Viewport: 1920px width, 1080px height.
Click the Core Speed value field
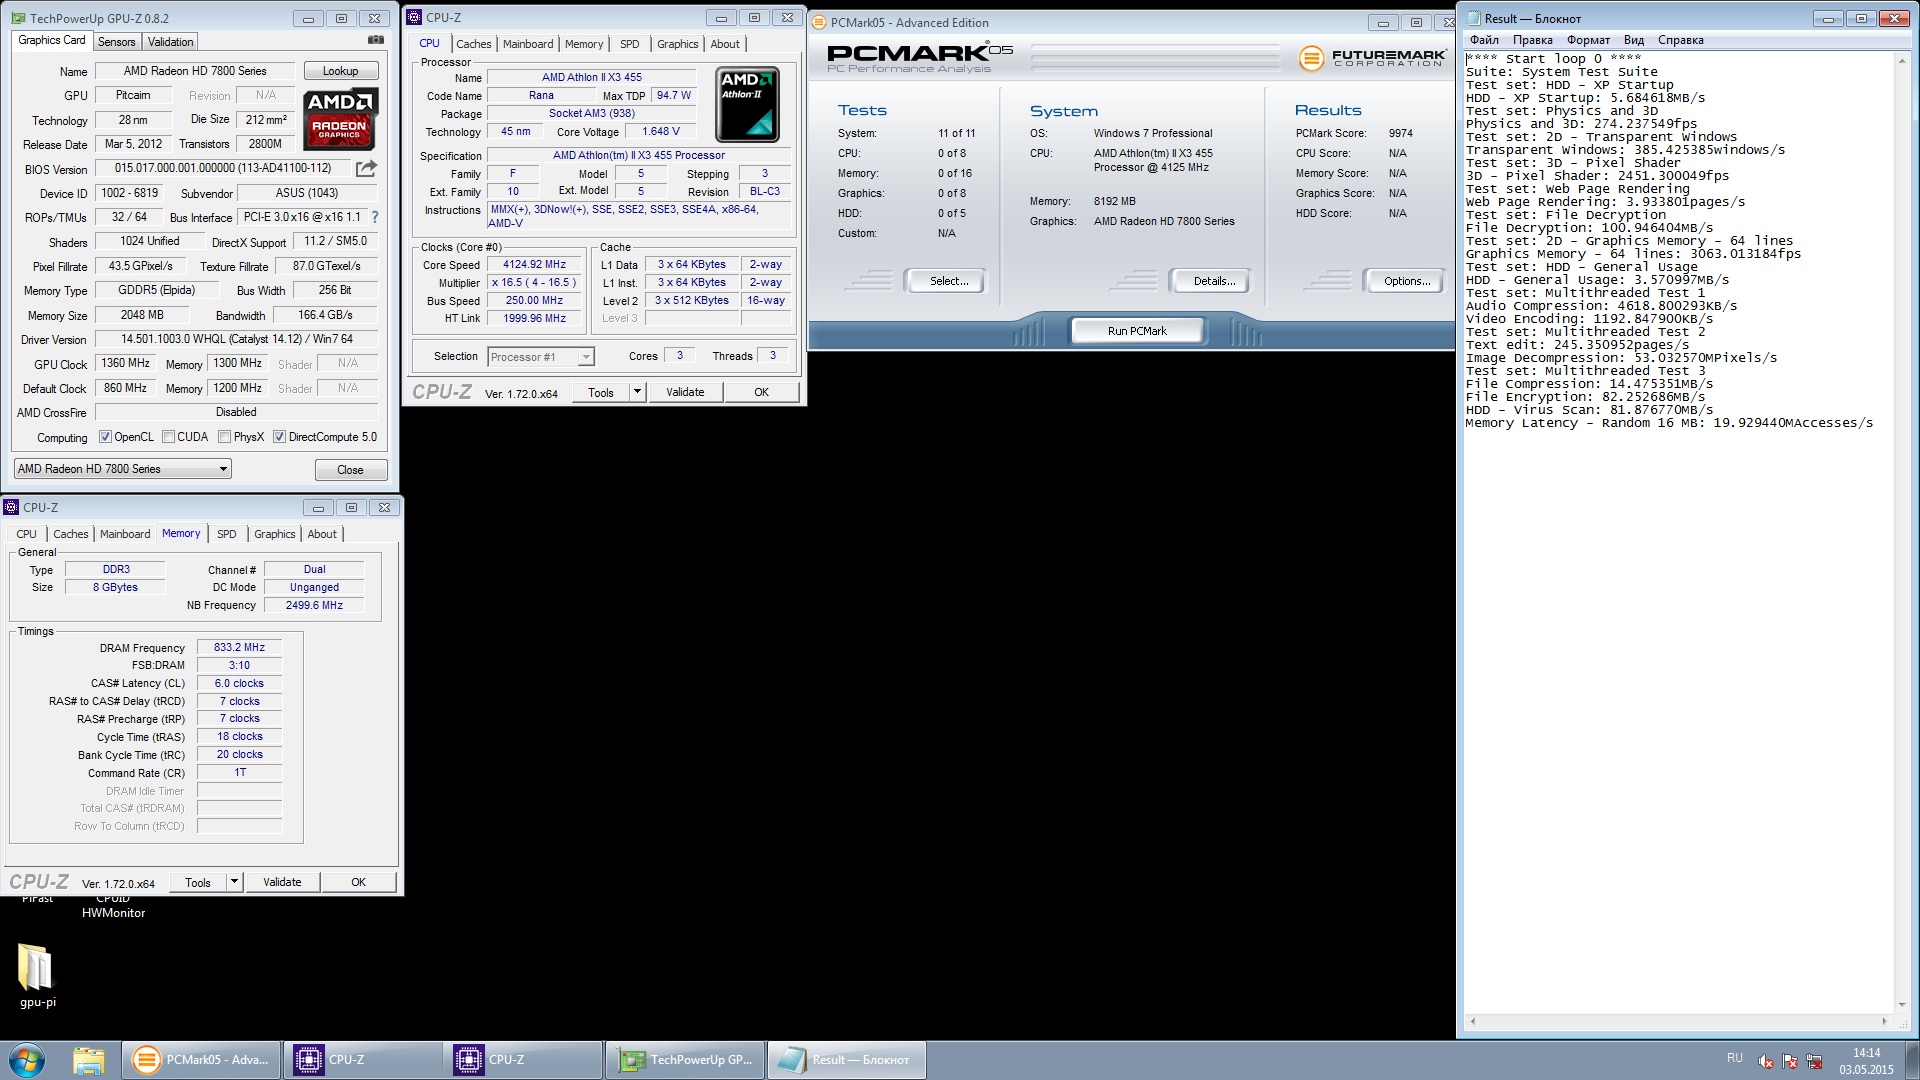pos(534,265)
